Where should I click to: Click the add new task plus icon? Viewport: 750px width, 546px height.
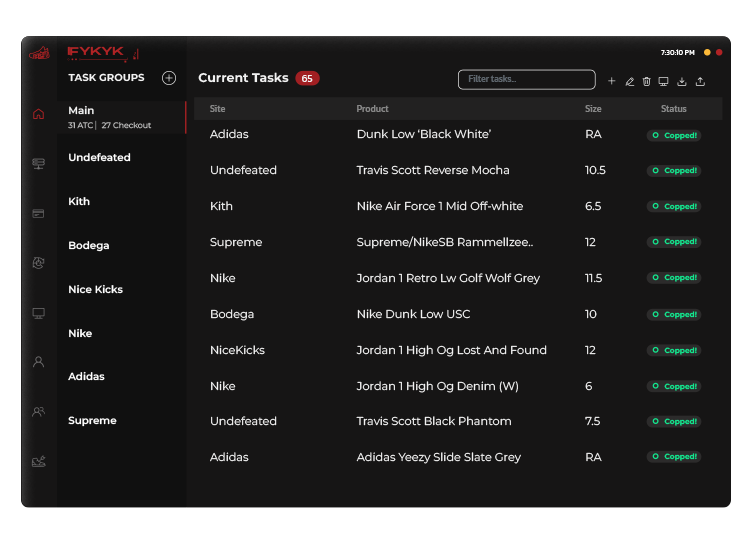[612, 81]
